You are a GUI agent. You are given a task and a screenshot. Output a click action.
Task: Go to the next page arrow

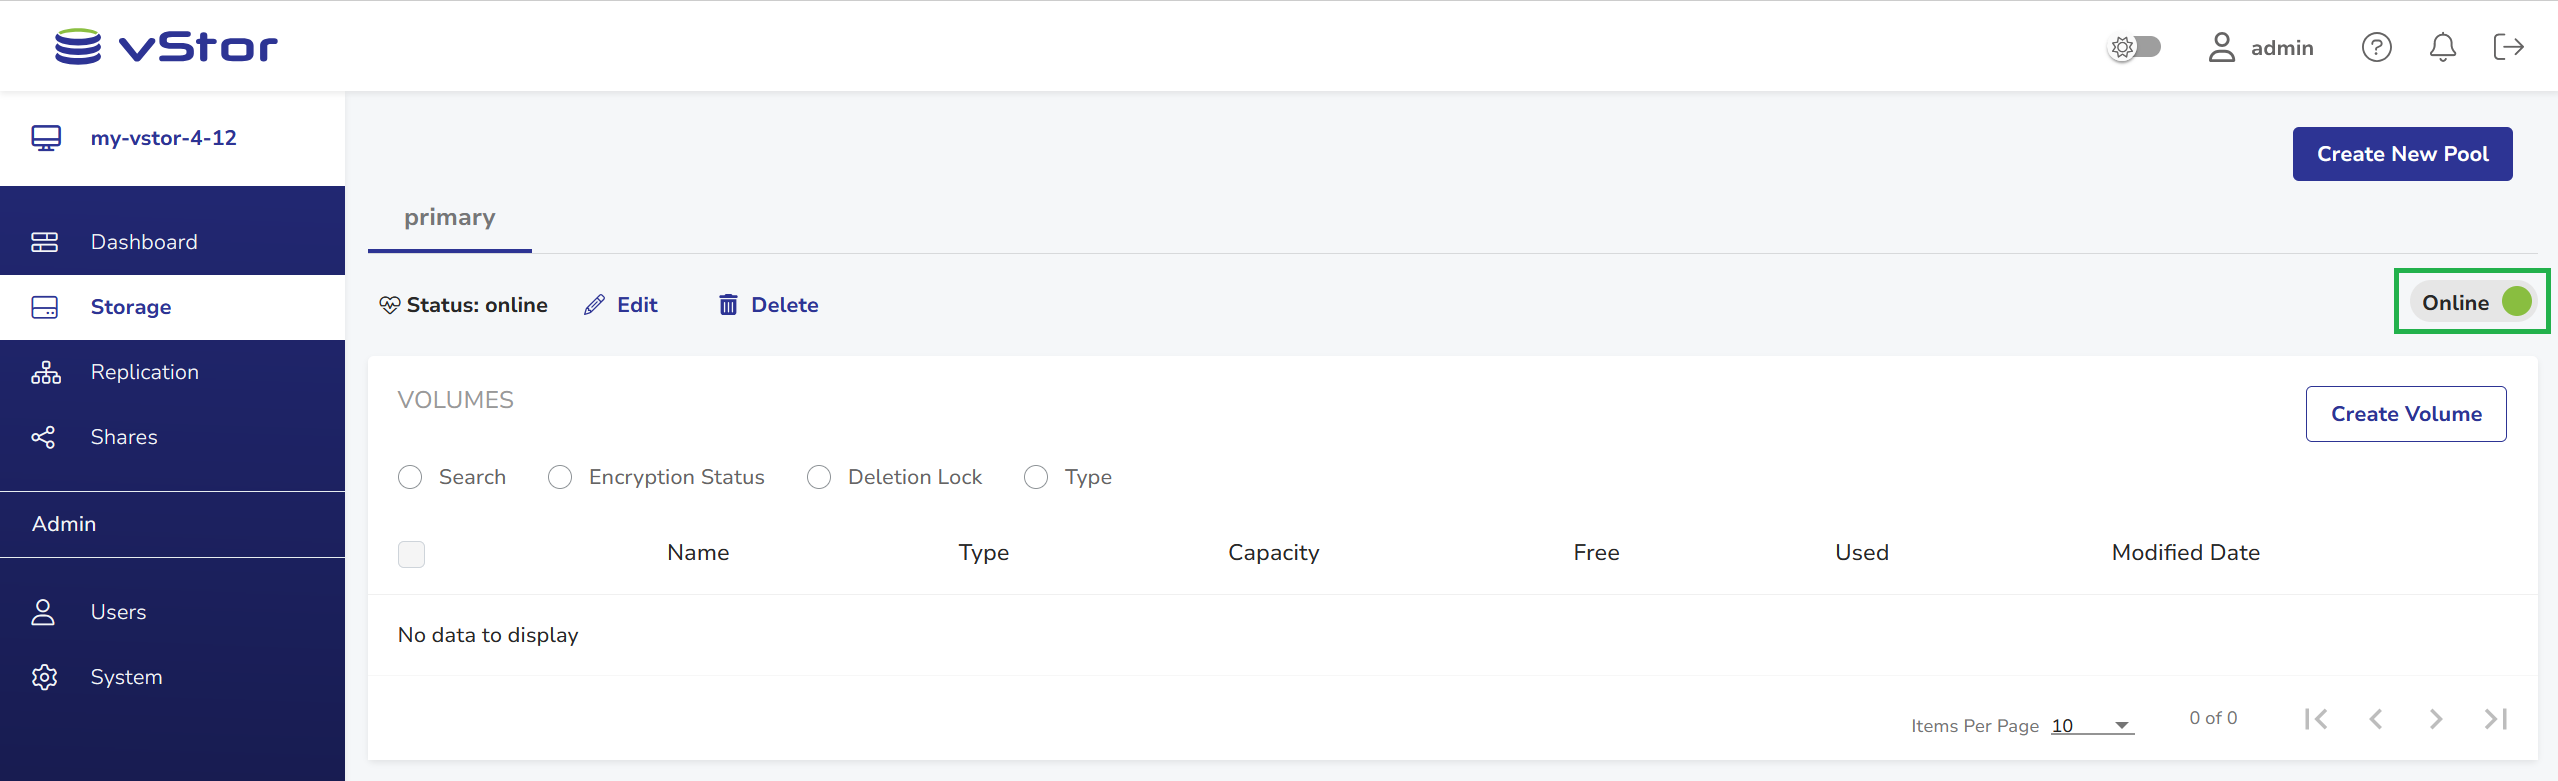(2435, 719)
